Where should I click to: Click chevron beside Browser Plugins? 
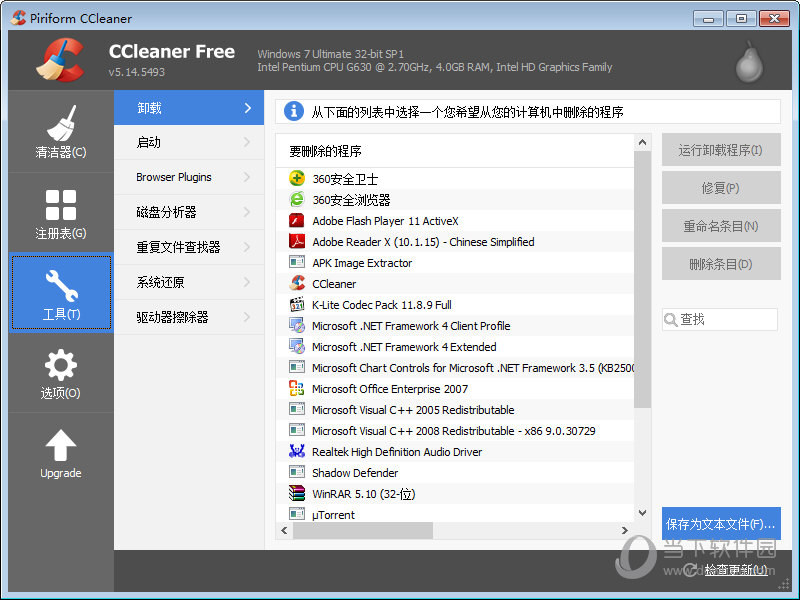pos(247,177)
